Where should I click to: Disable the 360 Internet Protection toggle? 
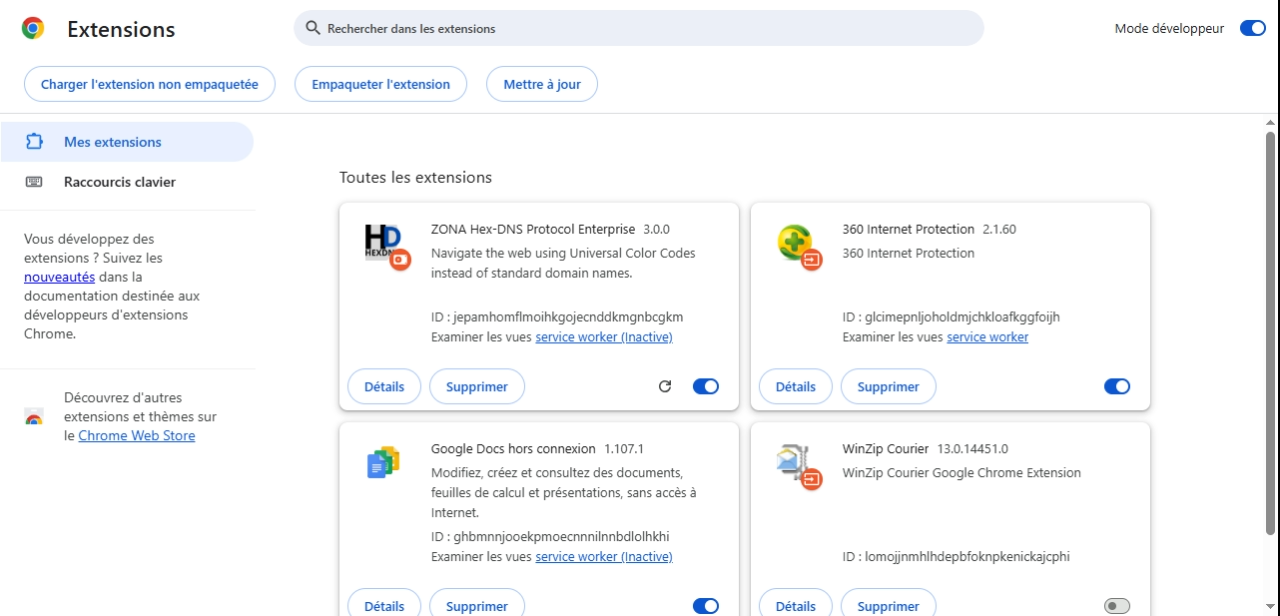pos(1117,386)
